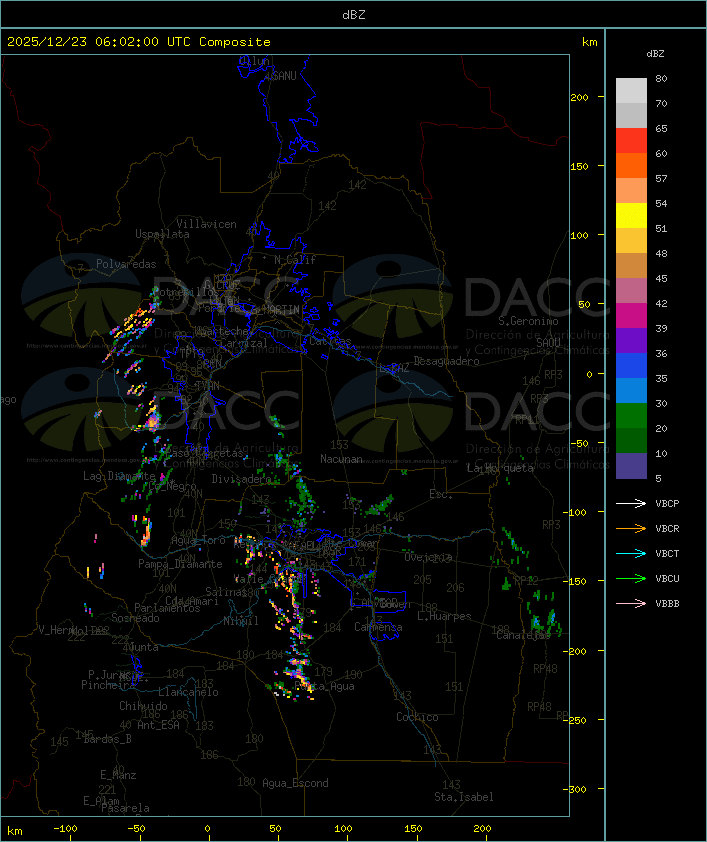This screenshot has height=842, width=707.
Task: Click the cyan VBCT arrow icon
Action: point(631,553)
